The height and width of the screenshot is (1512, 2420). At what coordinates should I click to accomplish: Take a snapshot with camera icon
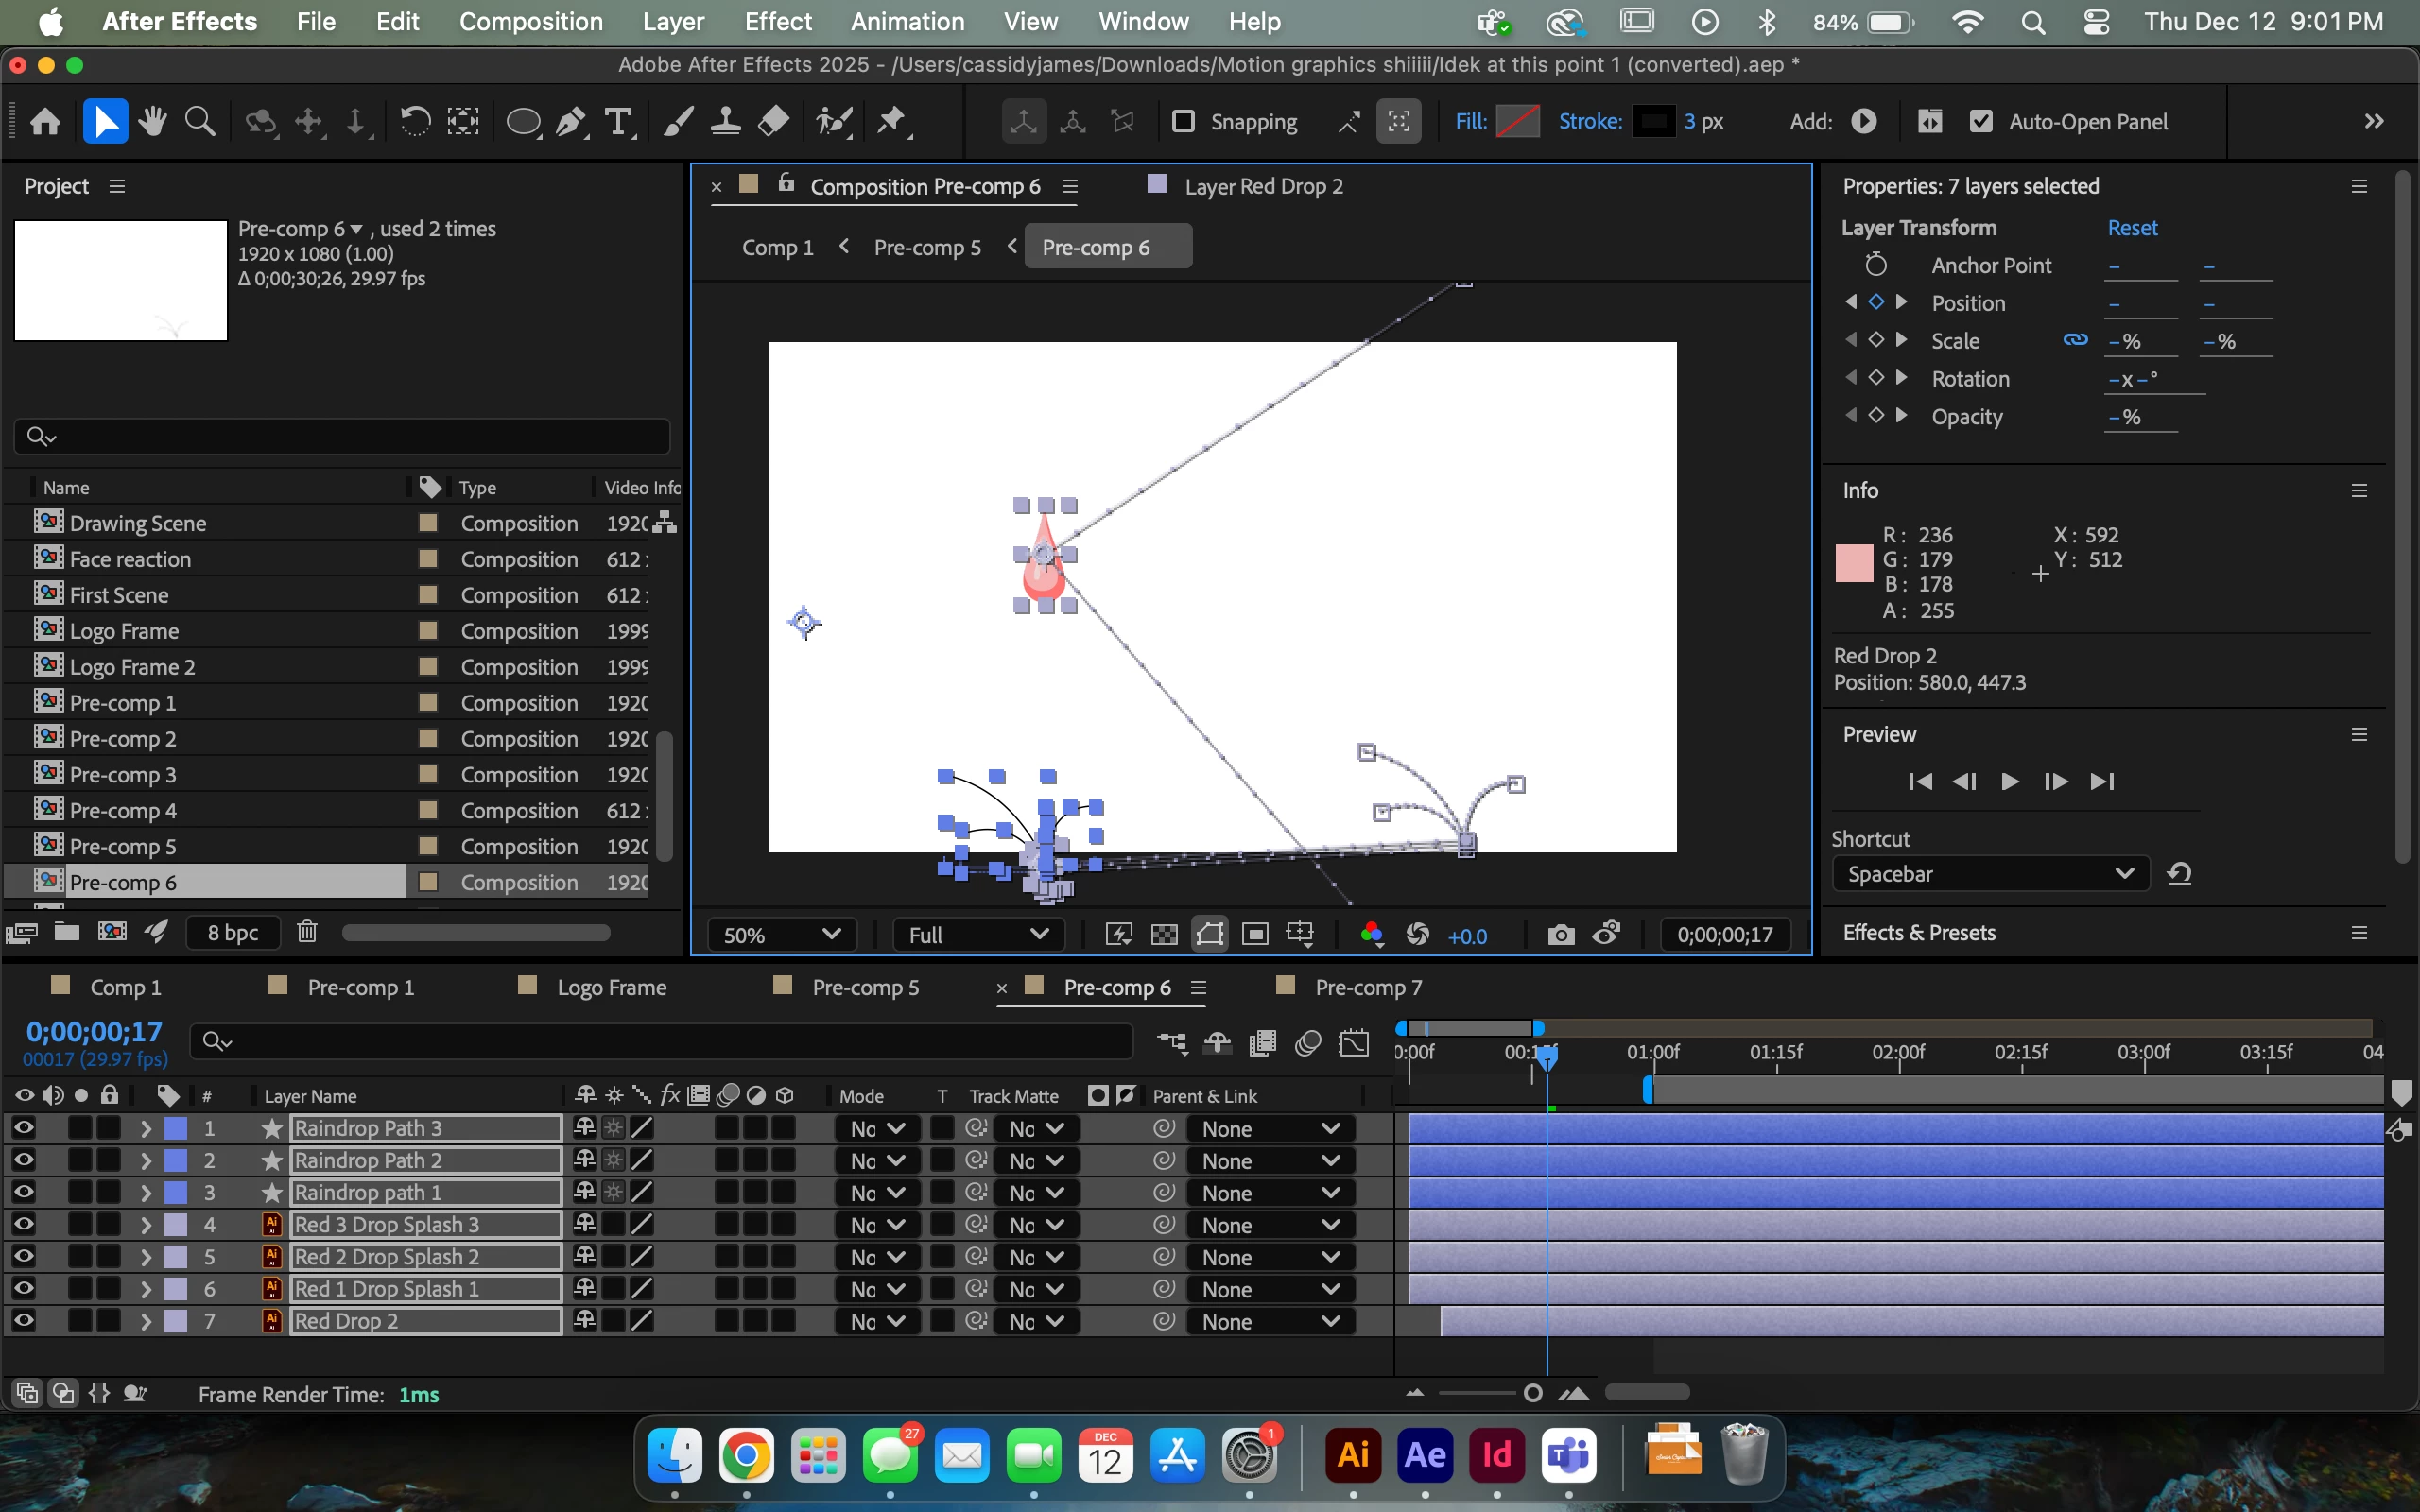click(x=1560, y=935)
